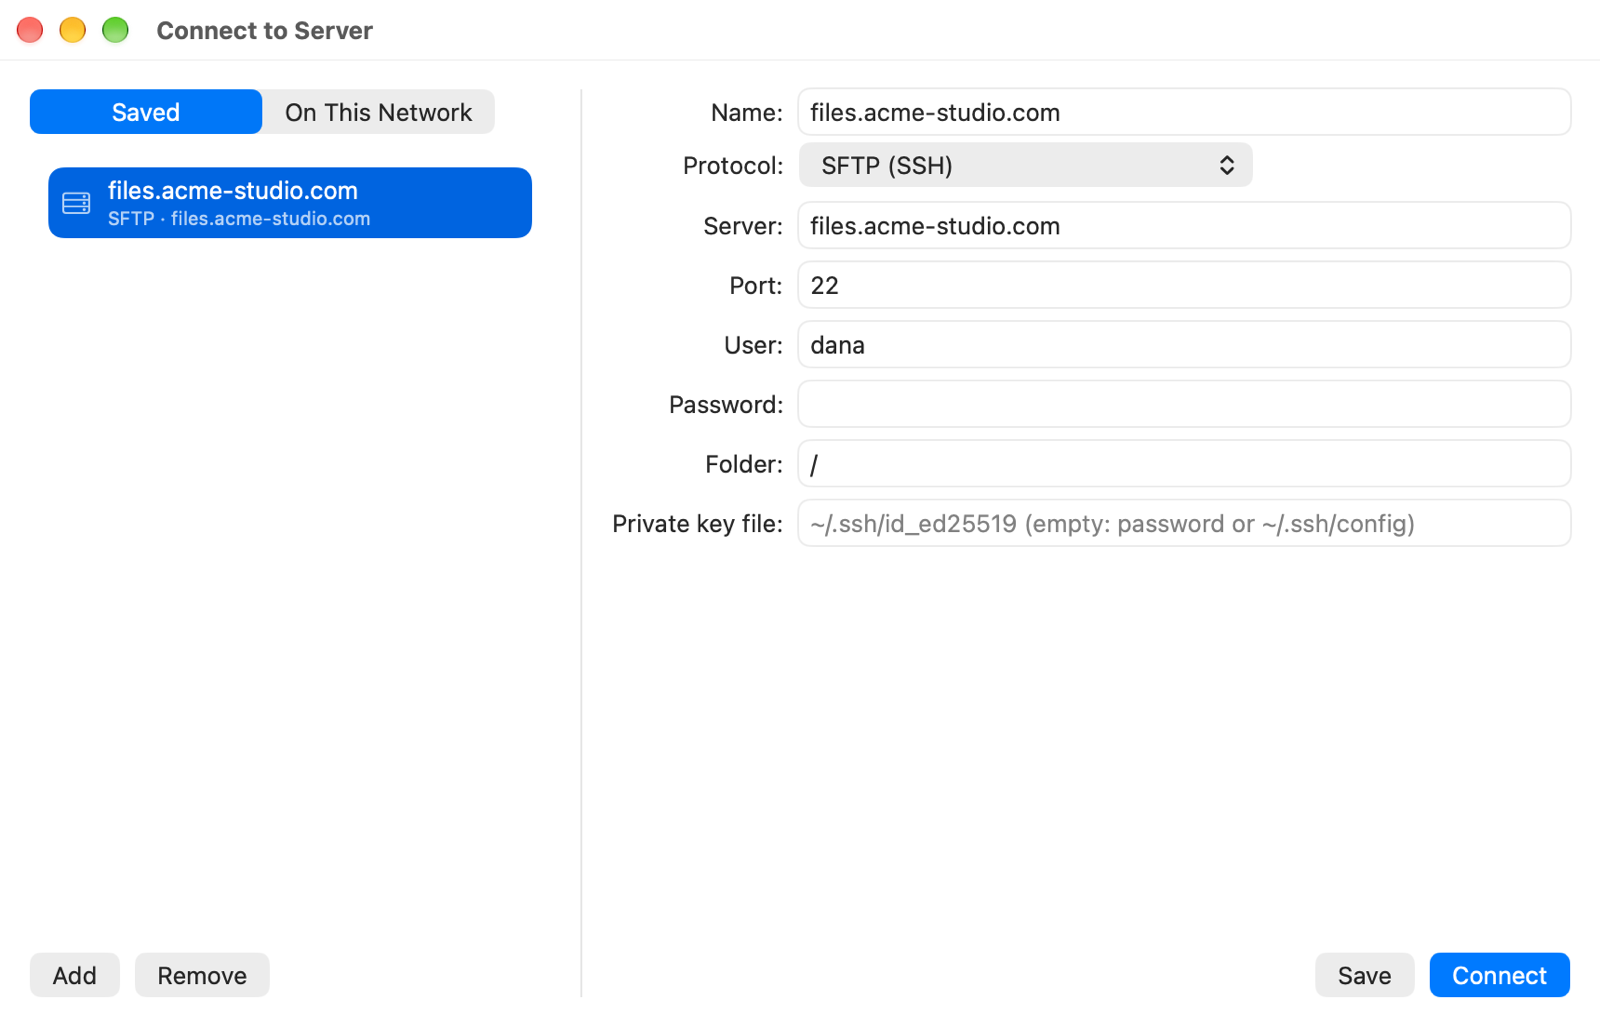Click the Folder input field

click(1184, 464)
